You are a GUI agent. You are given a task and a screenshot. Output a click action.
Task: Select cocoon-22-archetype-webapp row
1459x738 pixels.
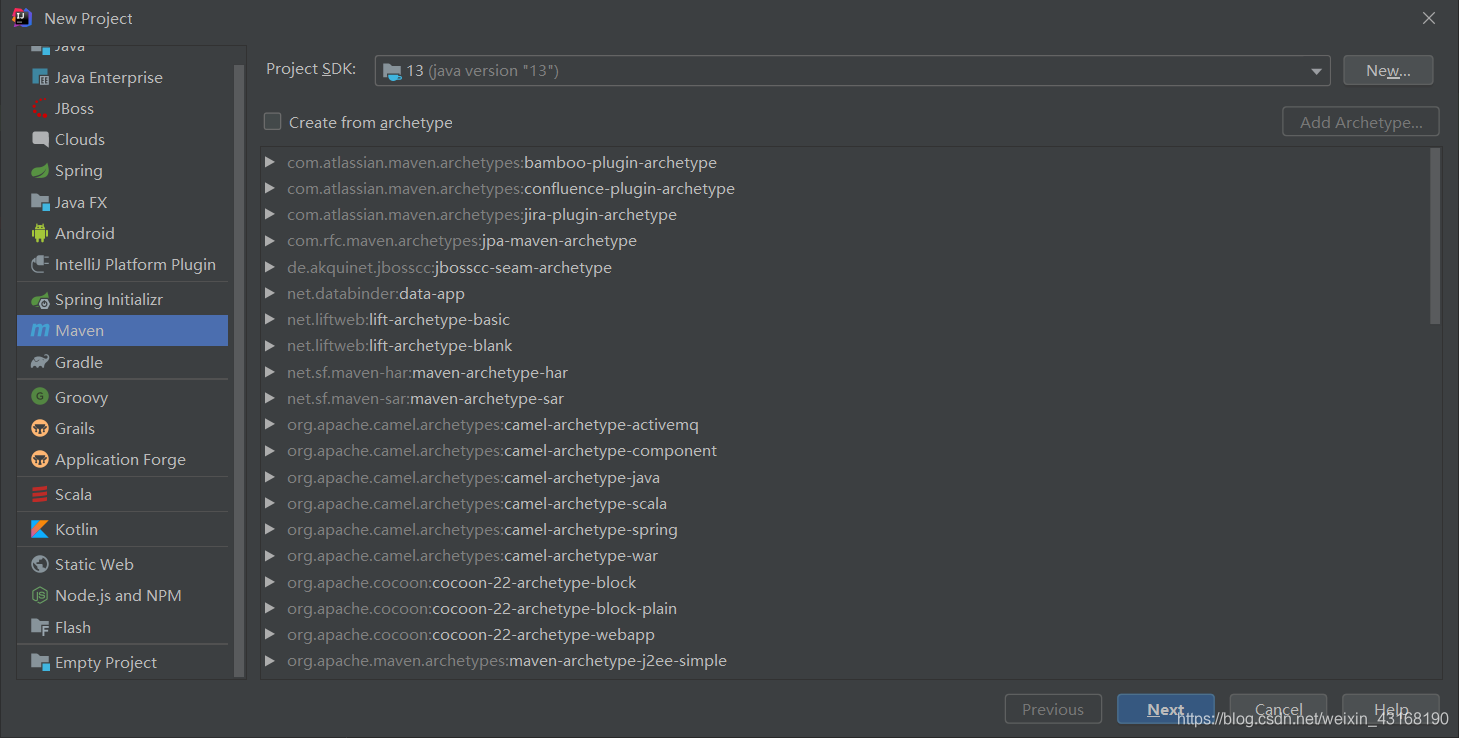click(x=845, y=634)
